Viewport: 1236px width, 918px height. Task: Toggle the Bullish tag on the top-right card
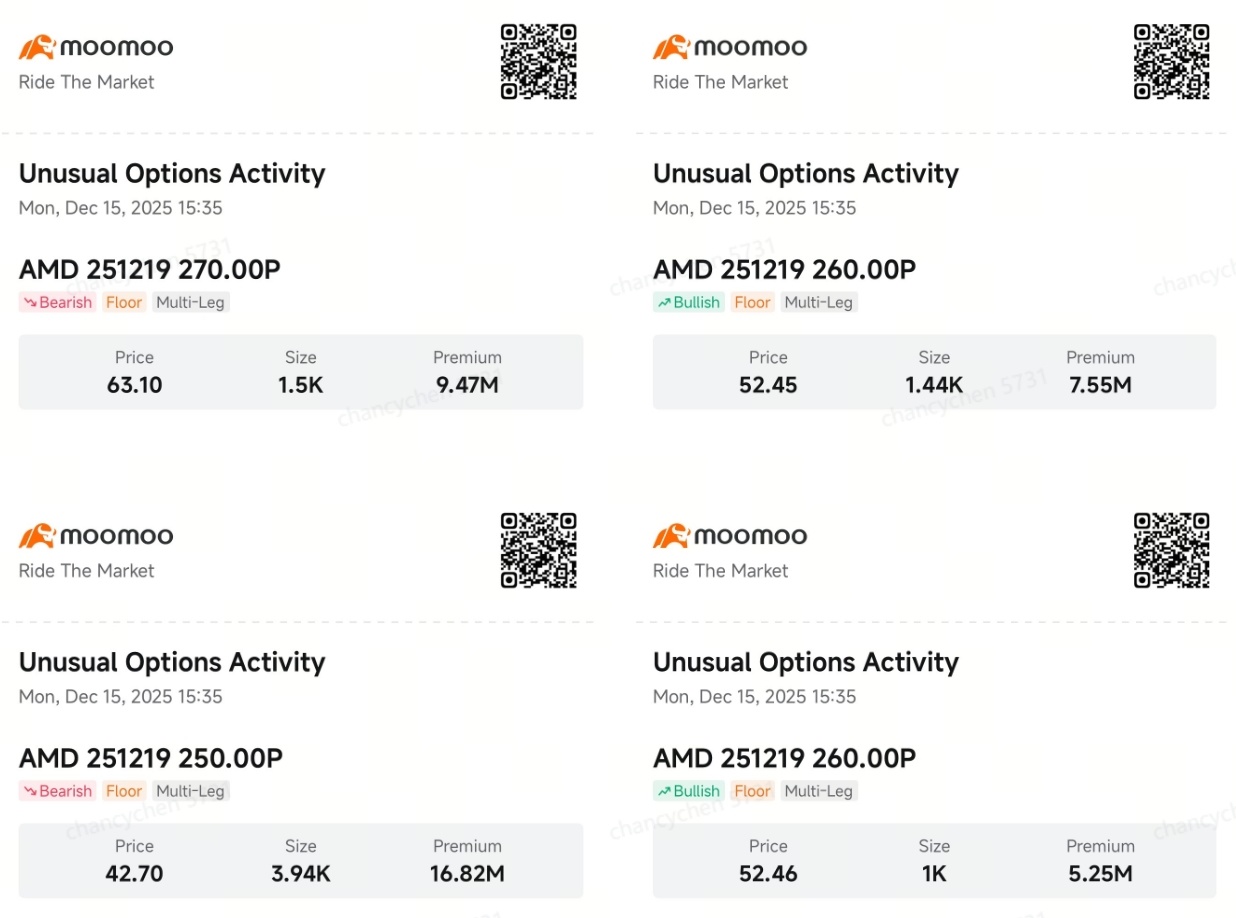(x=688, y=302)
